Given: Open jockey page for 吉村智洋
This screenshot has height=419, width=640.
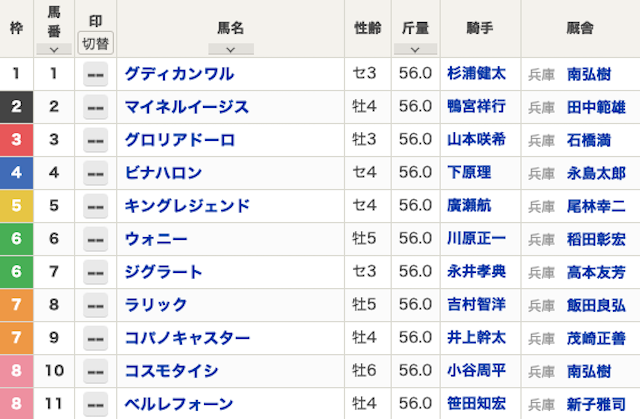Looking at the screenshot, I should pyautogui.click(x=476, y=304).
